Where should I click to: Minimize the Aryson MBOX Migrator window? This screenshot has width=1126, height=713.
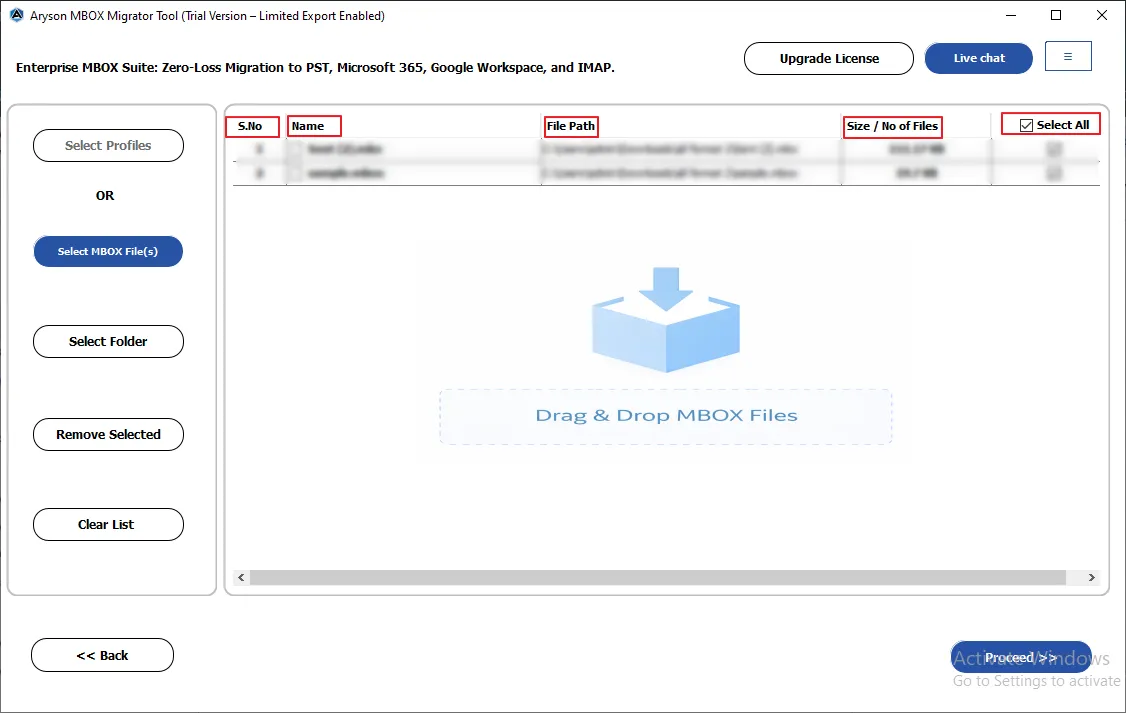click(x=1011, y=15)
